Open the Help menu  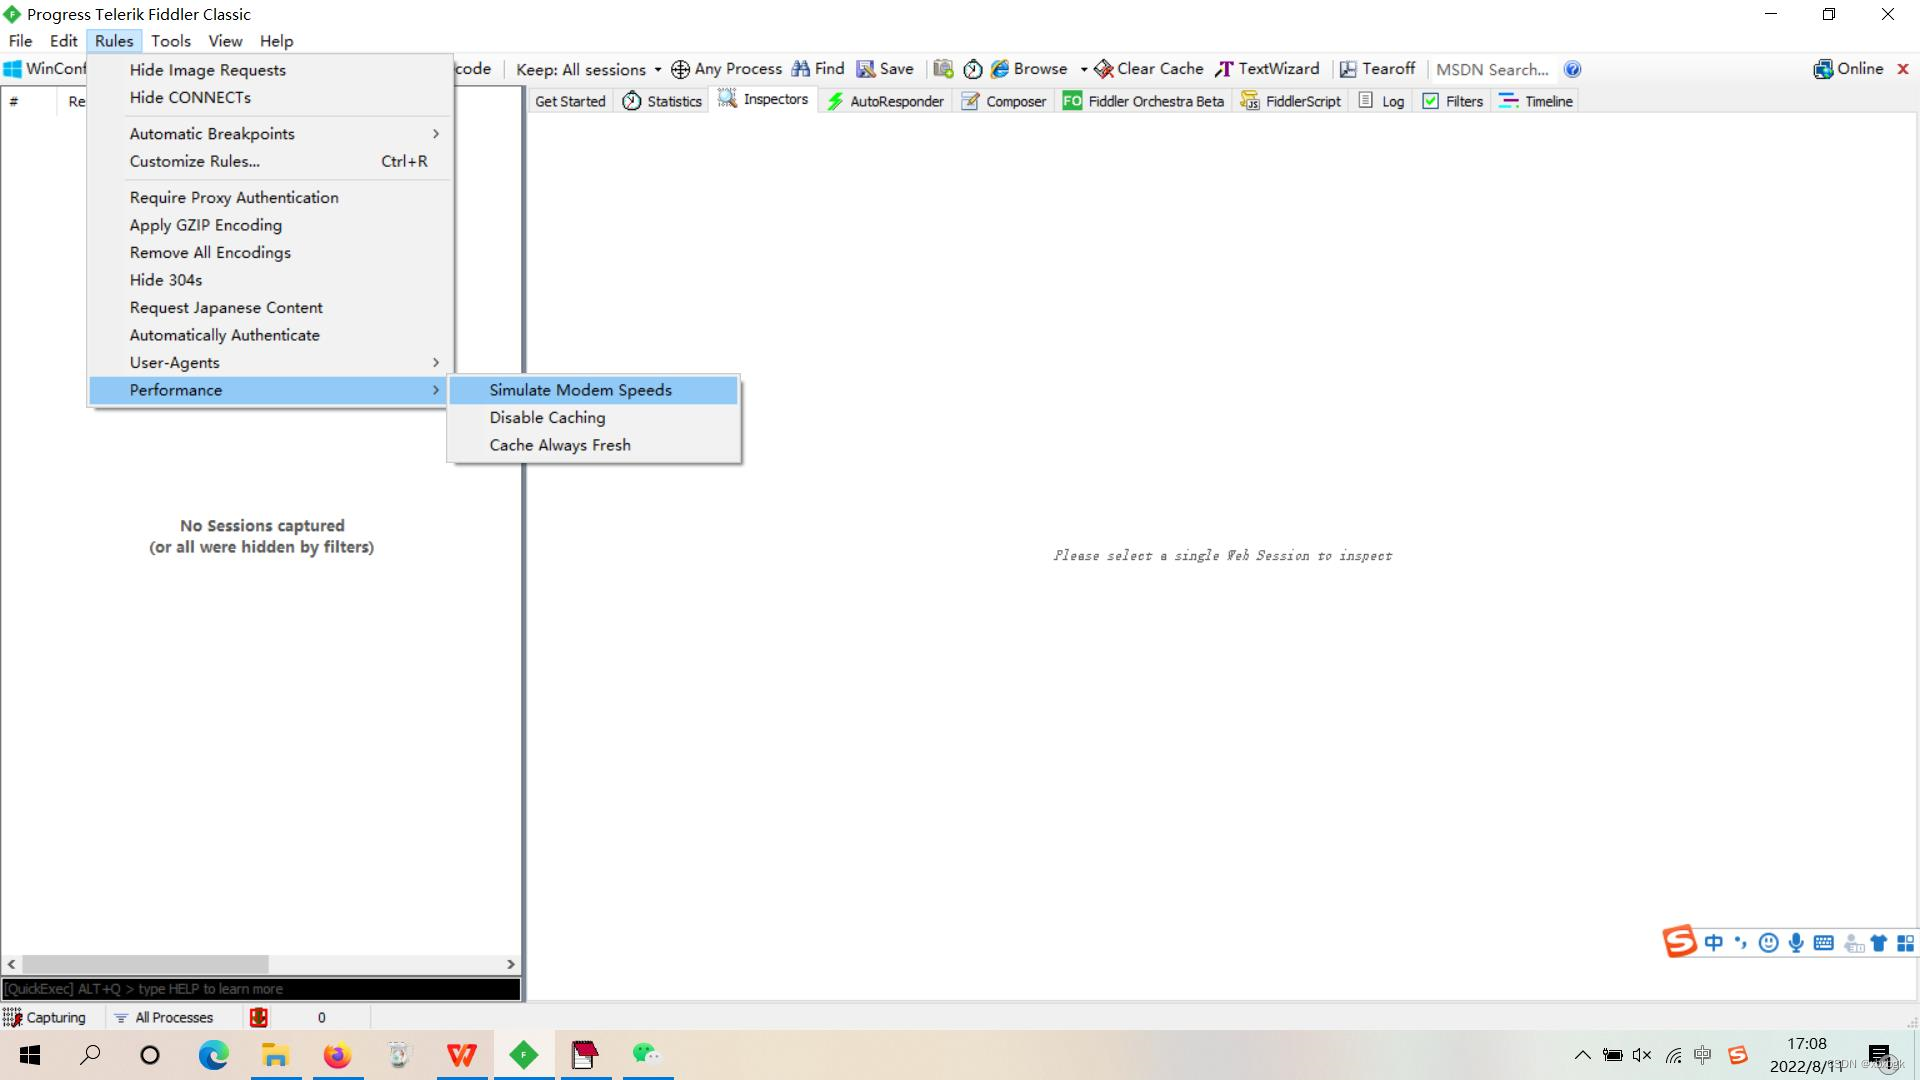pos(277,41)
